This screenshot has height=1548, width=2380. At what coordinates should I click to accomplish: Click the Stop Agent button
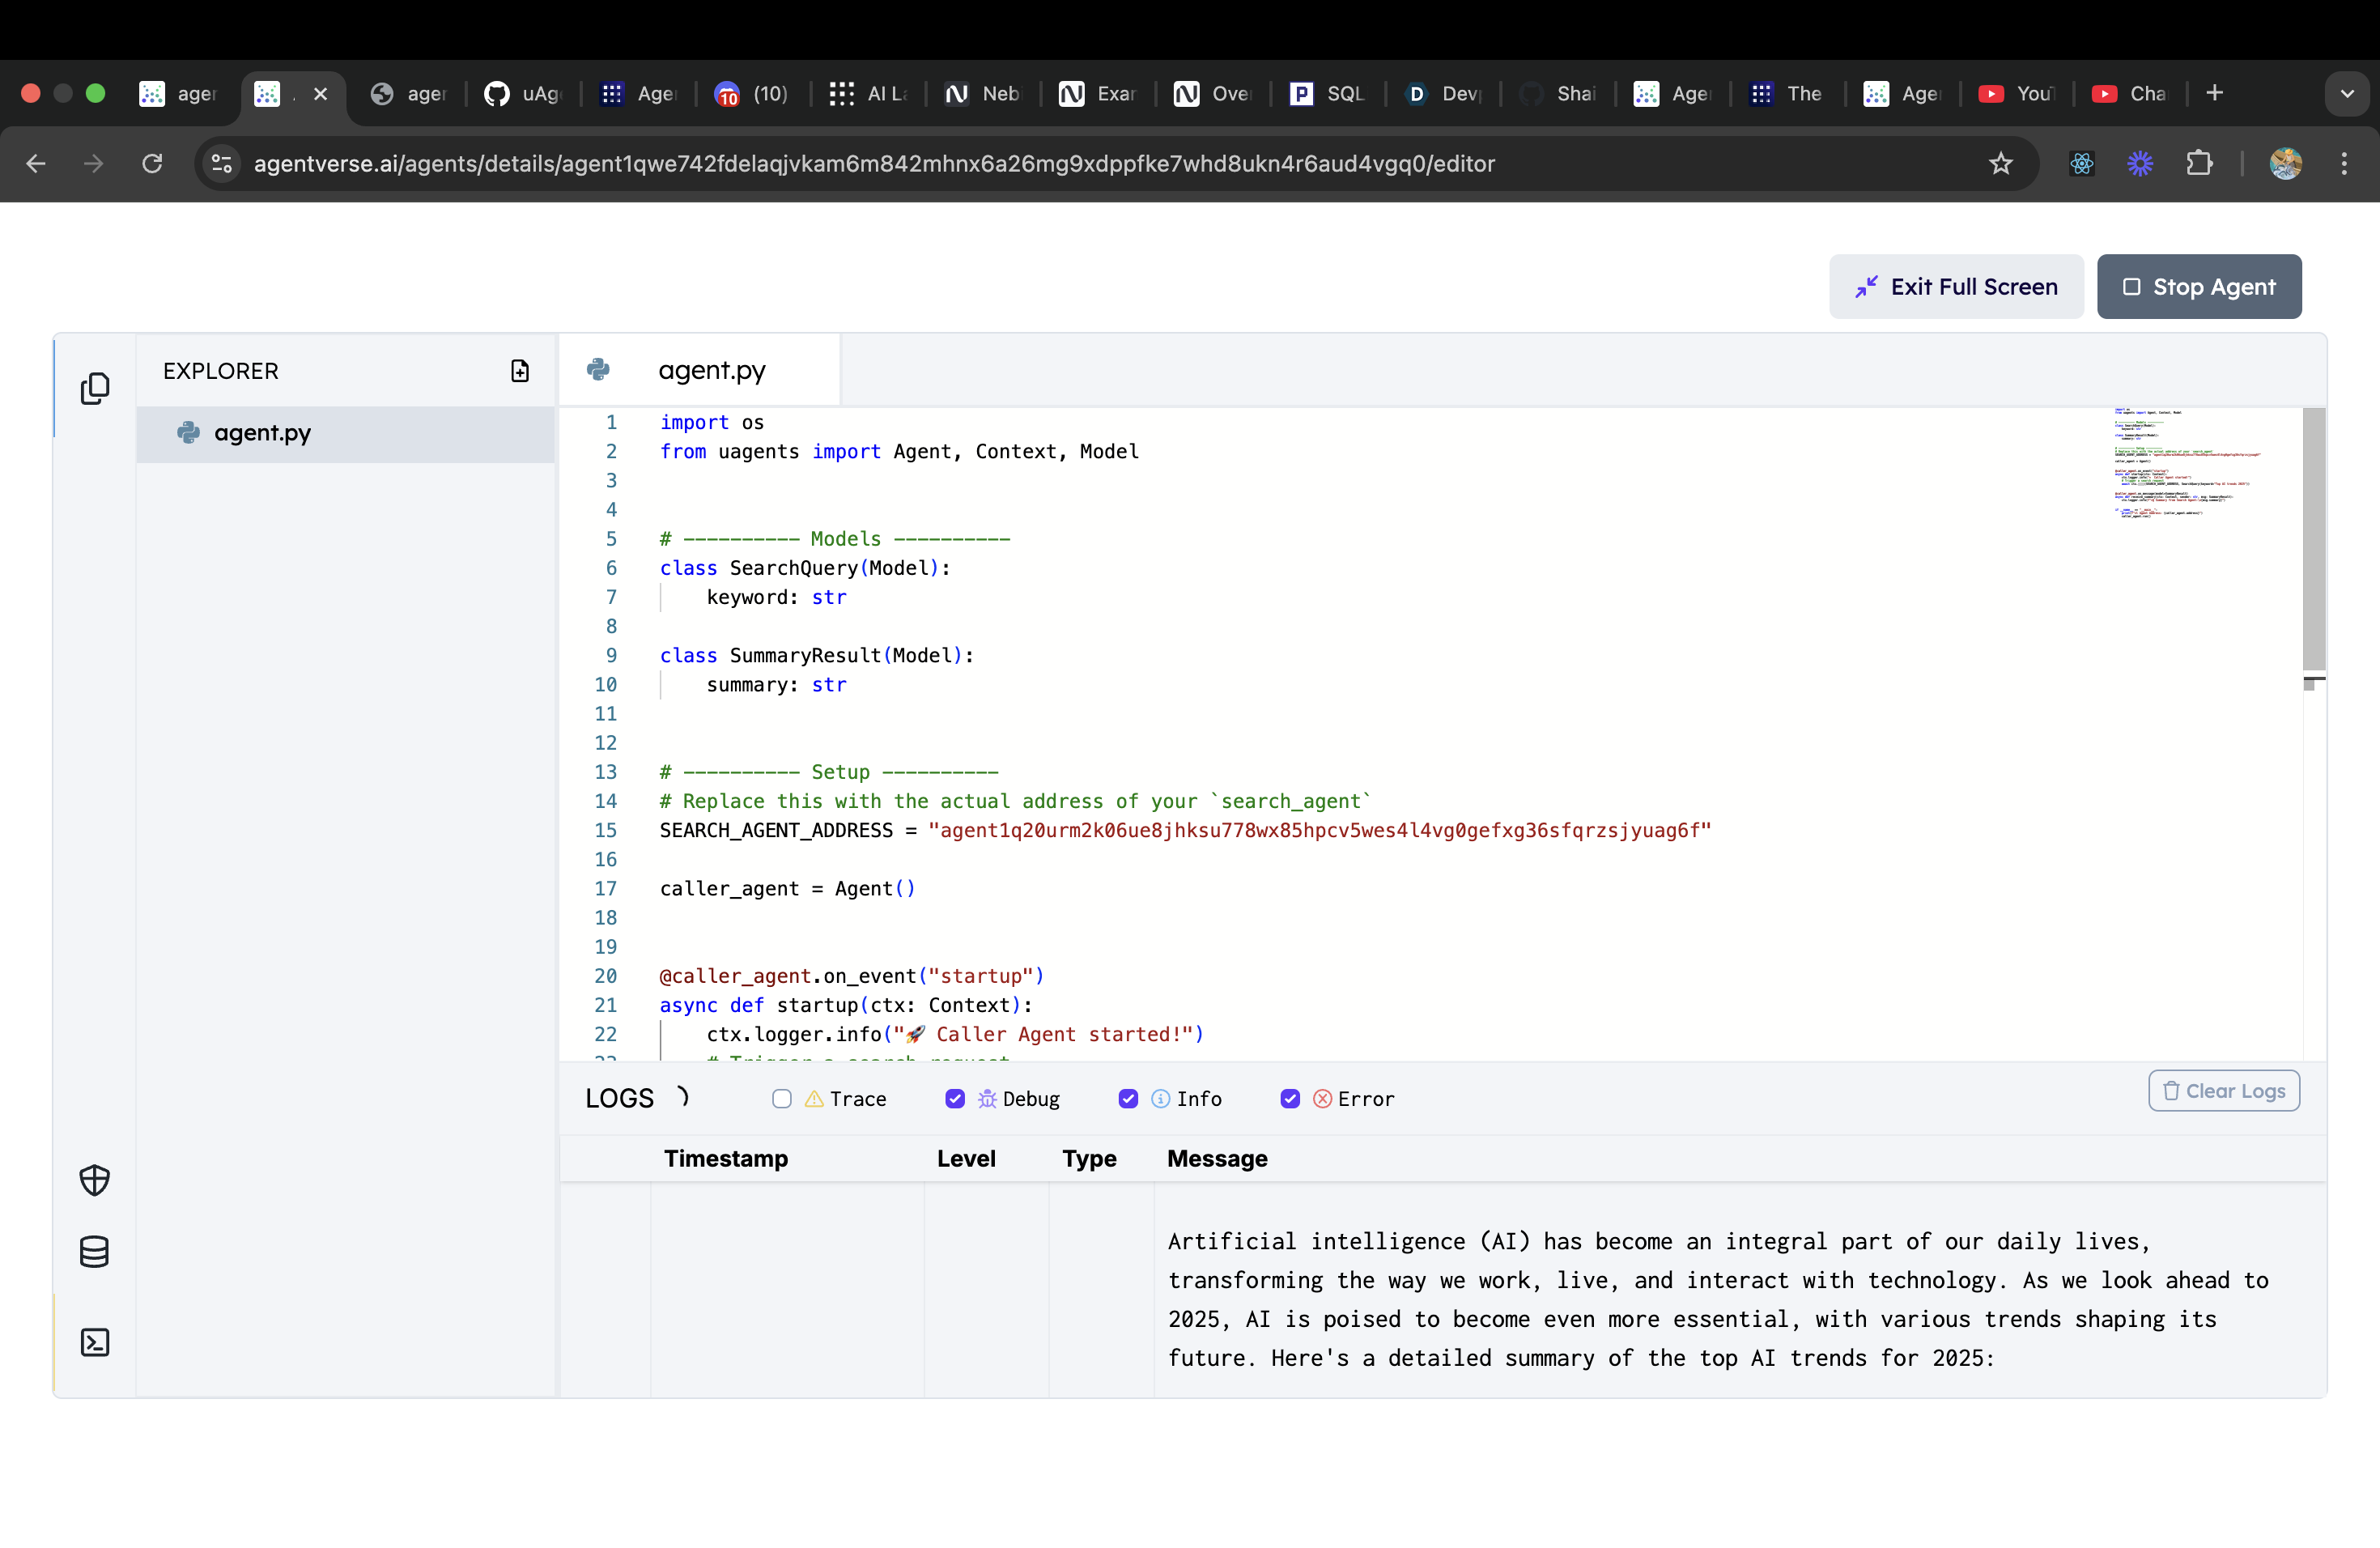pyautogui.click(x=2198, y=287)
